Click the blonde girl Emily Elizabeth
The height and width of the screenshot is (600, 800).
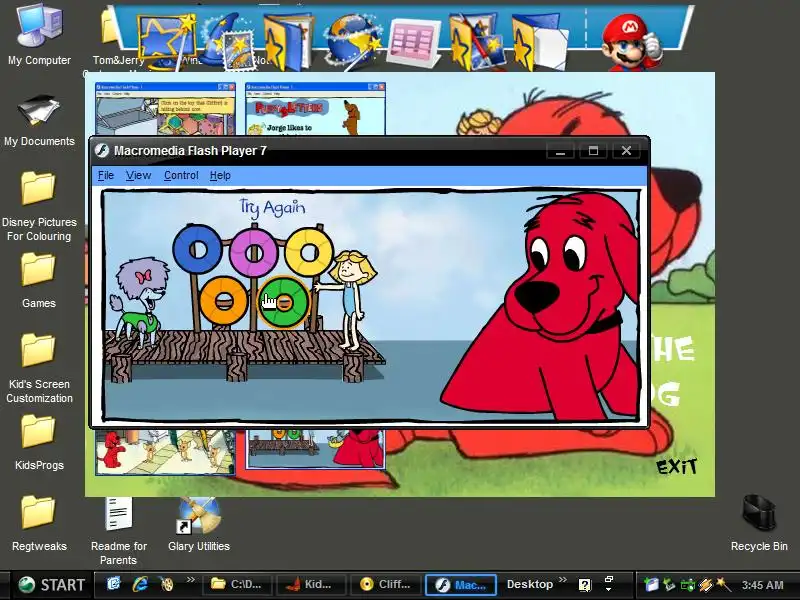[349, 300]
